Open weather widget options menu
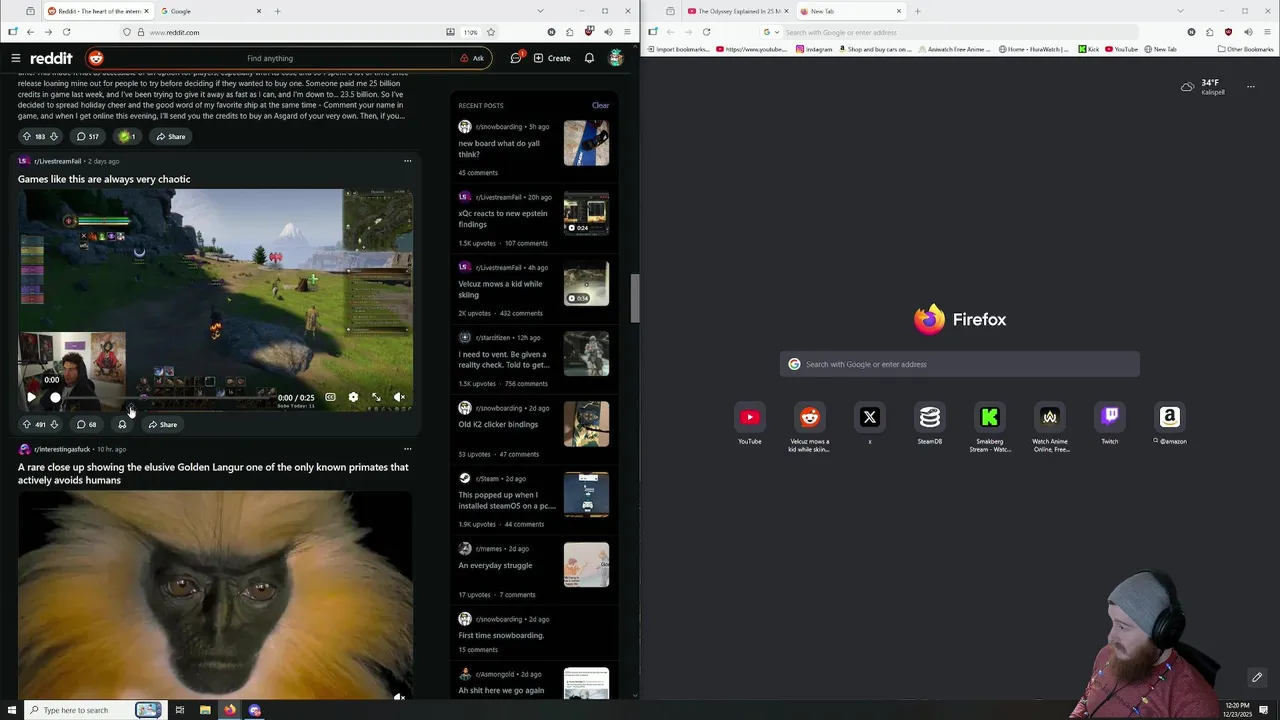 coord(1250,87)
